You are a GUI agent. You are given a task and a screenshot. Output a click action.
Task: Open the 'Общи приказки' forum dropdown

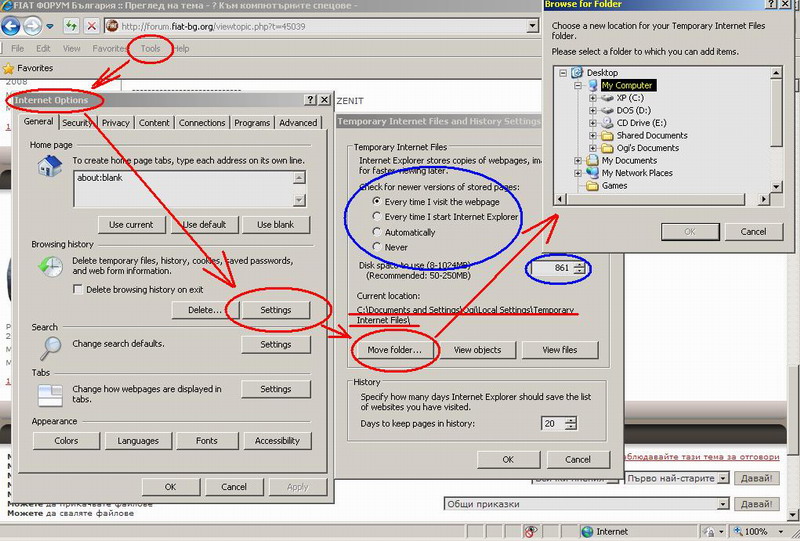point(722,504)
